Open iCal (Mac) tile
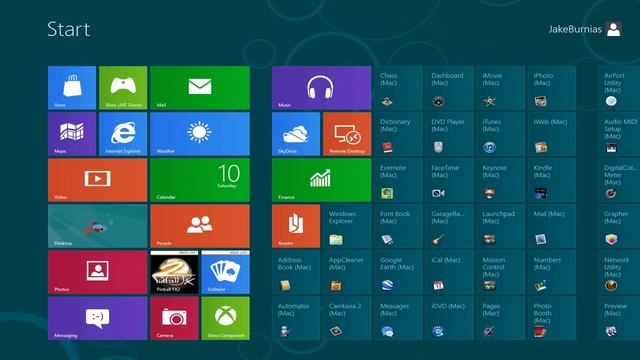 pyautogui.click(x=449, y=272)
